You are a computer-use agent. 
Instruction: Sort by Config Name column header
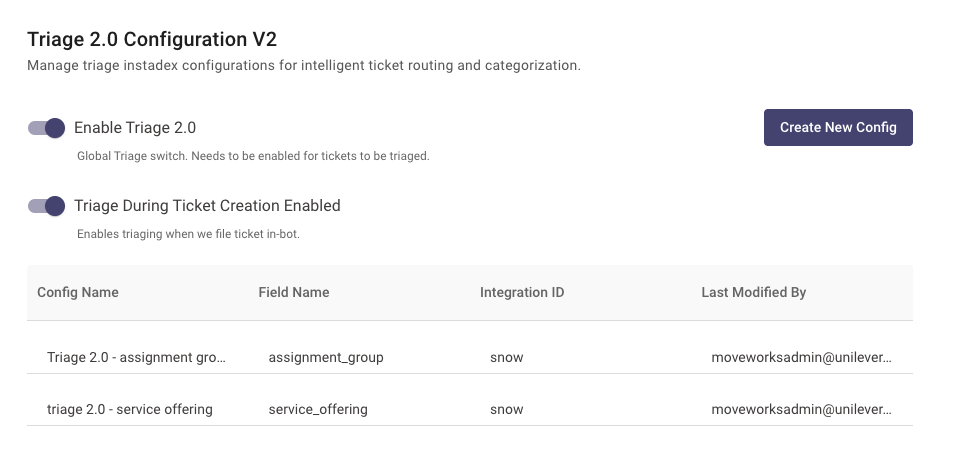[x=78, y=292]
